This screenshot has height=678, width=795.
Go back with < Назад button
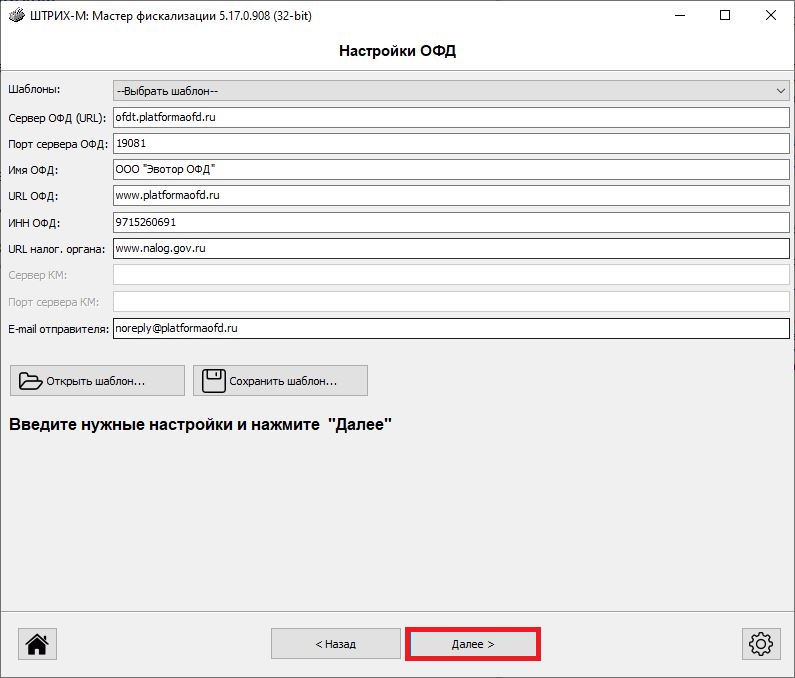335,644
